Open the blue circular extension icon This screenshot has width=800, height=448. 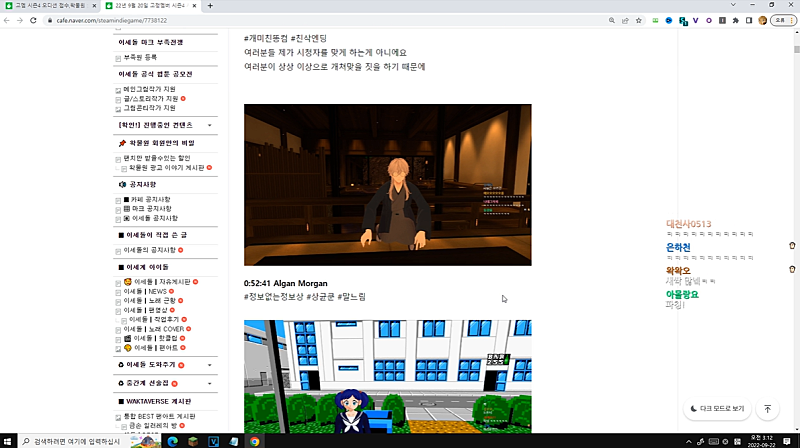669,20
